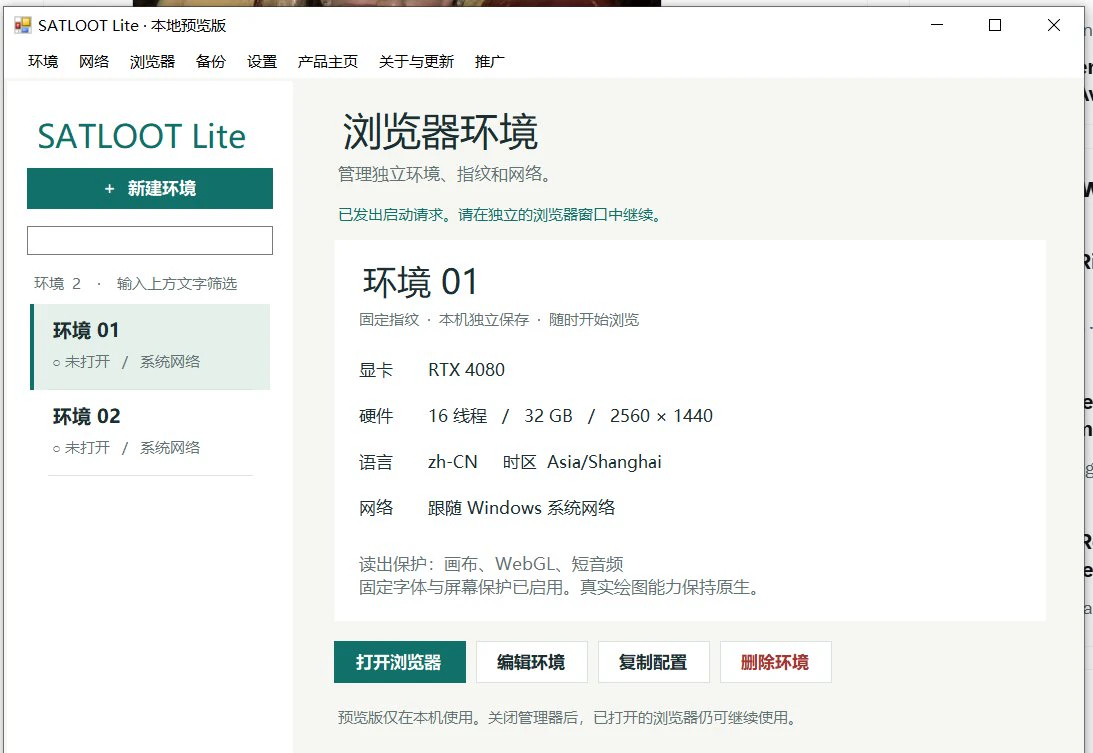Open the 浏览器 menu
Image resolution: width=1093 pixels, height=753 pixels.
click(153, 62)
